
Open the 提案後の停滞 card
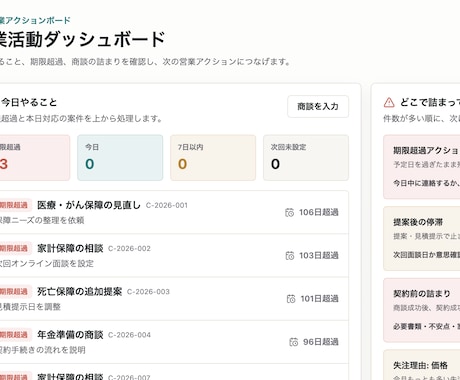point(422,238)
